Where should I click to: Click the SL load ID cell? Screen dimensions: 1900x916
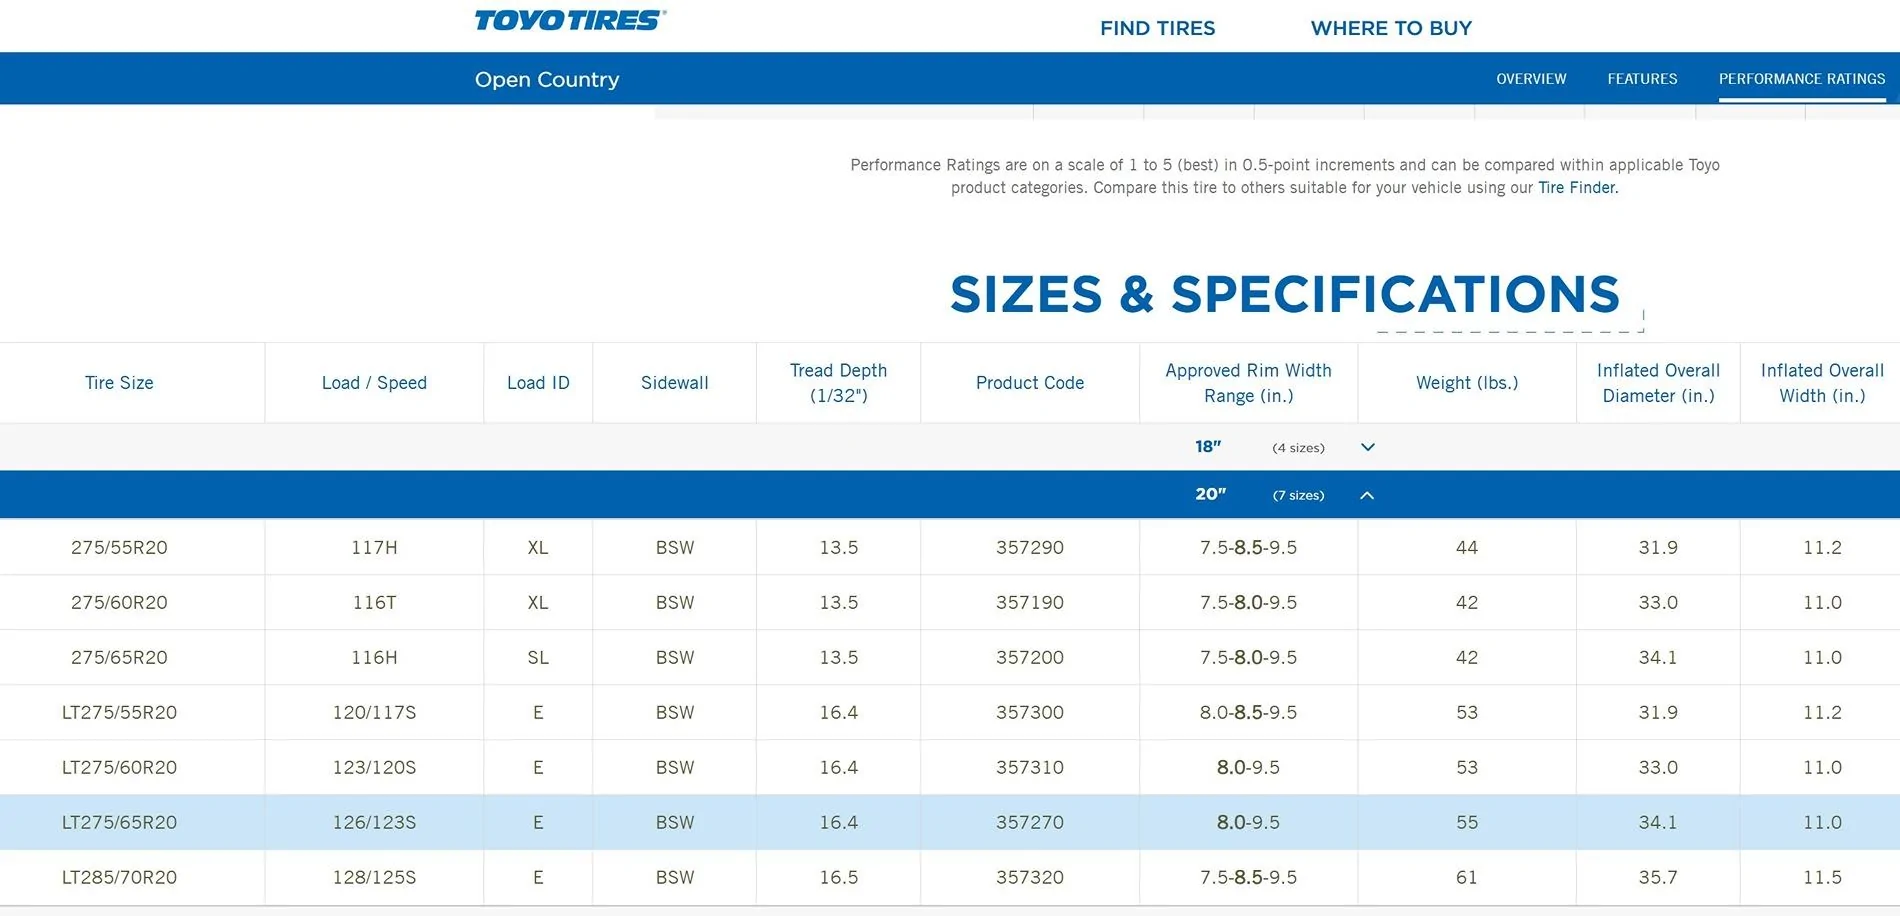pos(538,657)
